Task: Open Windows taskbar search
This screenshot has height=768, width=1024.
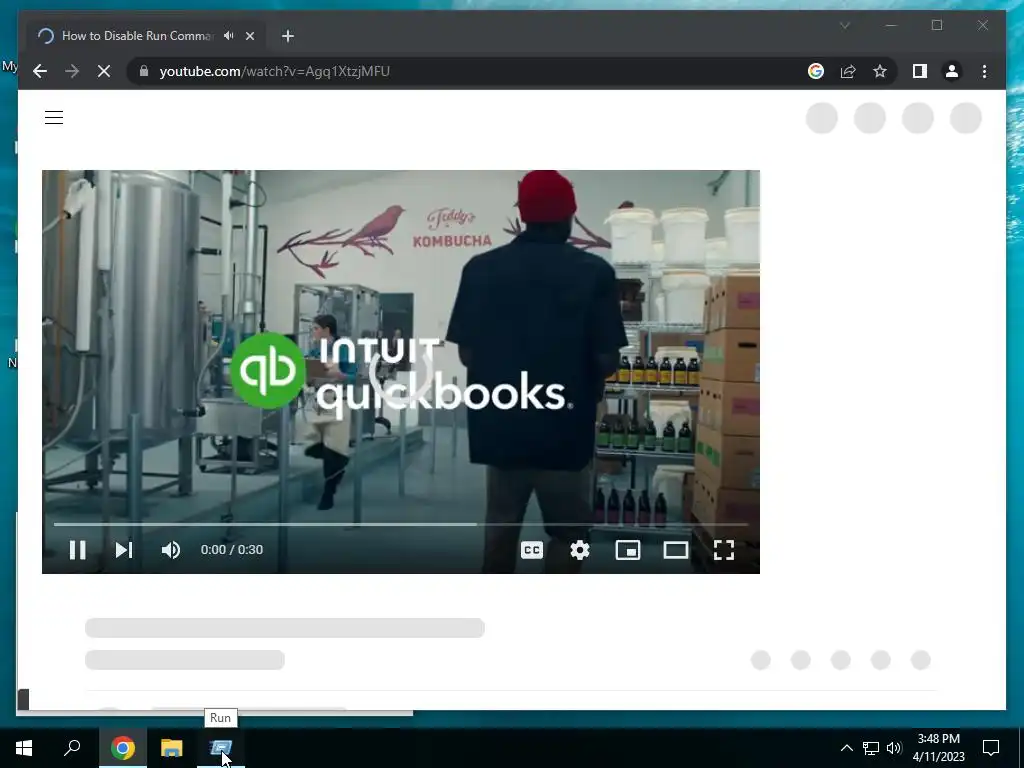Action: 72,748
